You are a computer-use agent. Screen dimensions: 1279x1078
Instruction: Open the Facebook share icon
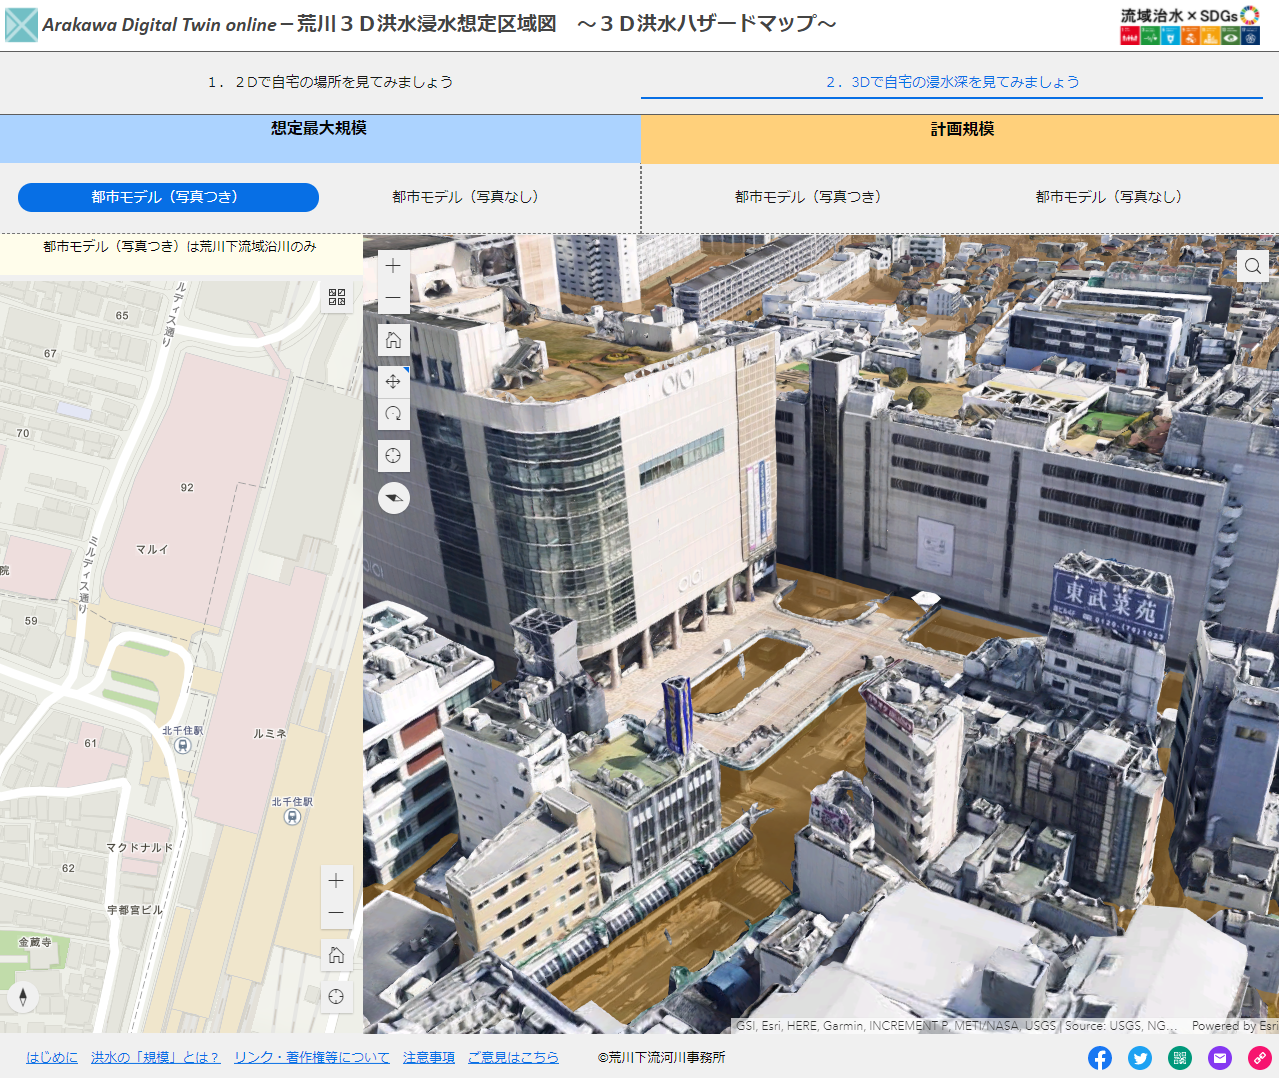pyautogui.click(x=1099, y=1058)
